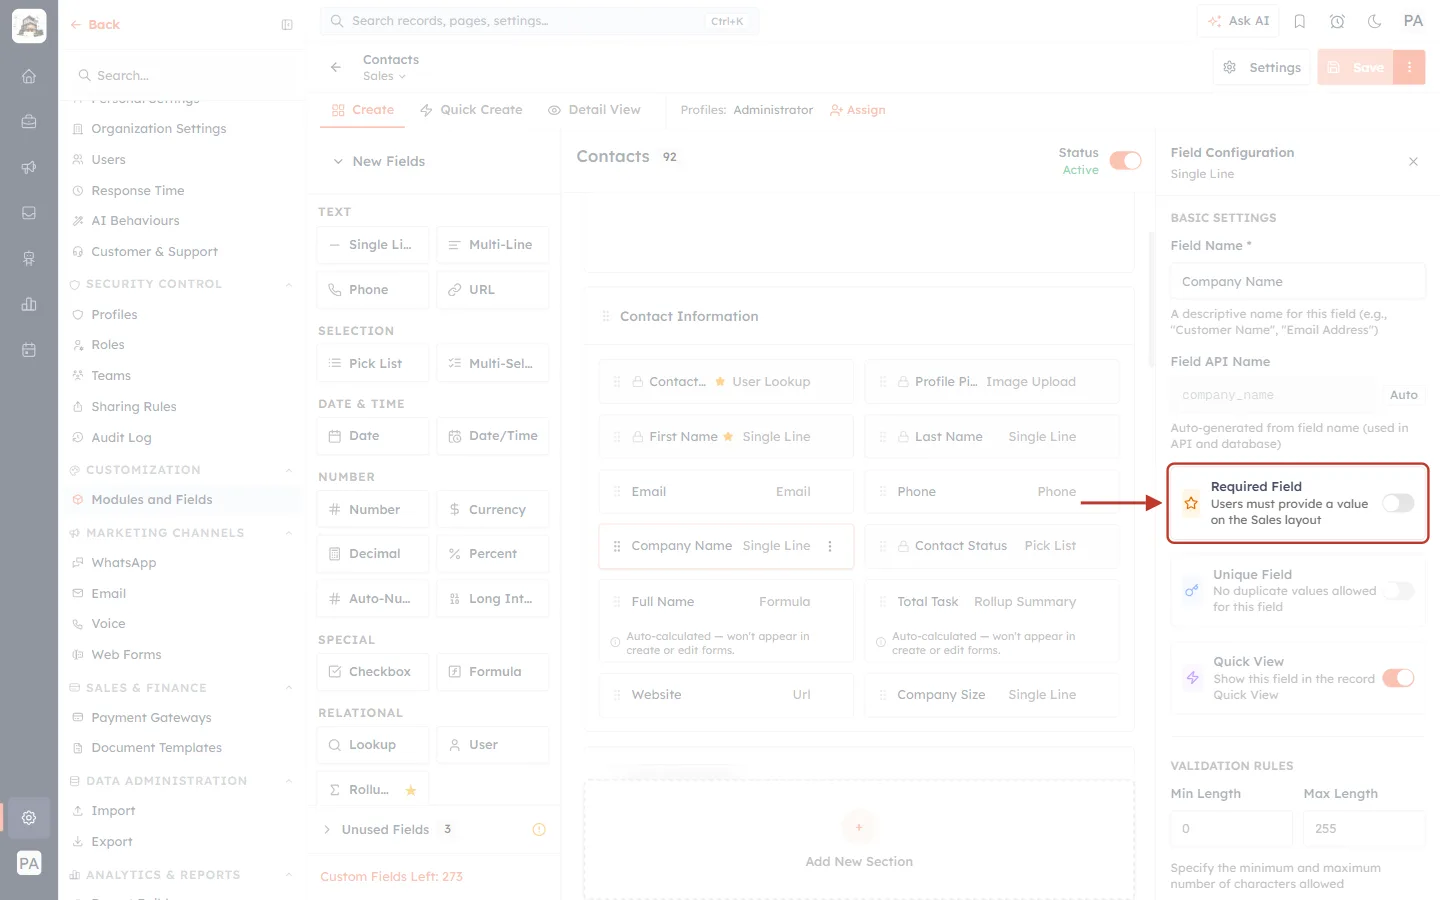The height and width of the screenshot is (900, 1440).
Task: Disable the Quick View toggle
Action: (x=1398, y=678)
